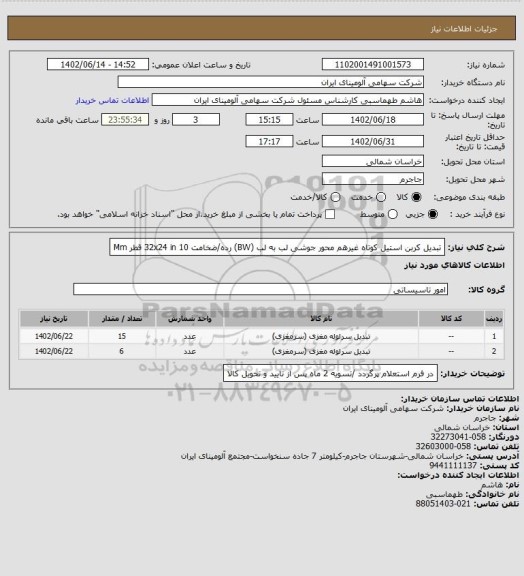The height and width of the screenshot is (576, 524).
Task: Click the buyer organization name field
Action: pos(270,82)
